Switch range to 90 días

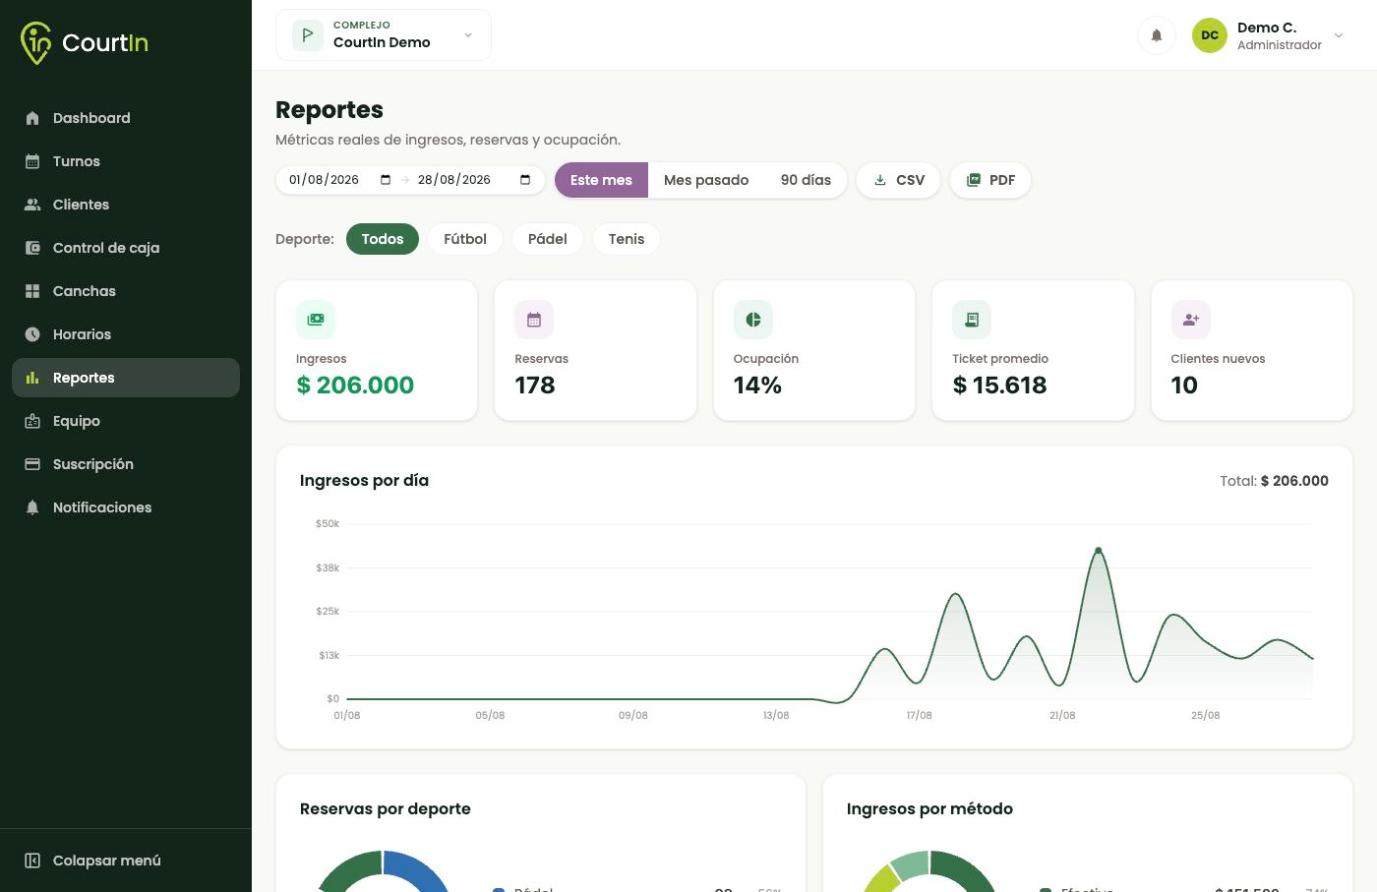806,180
